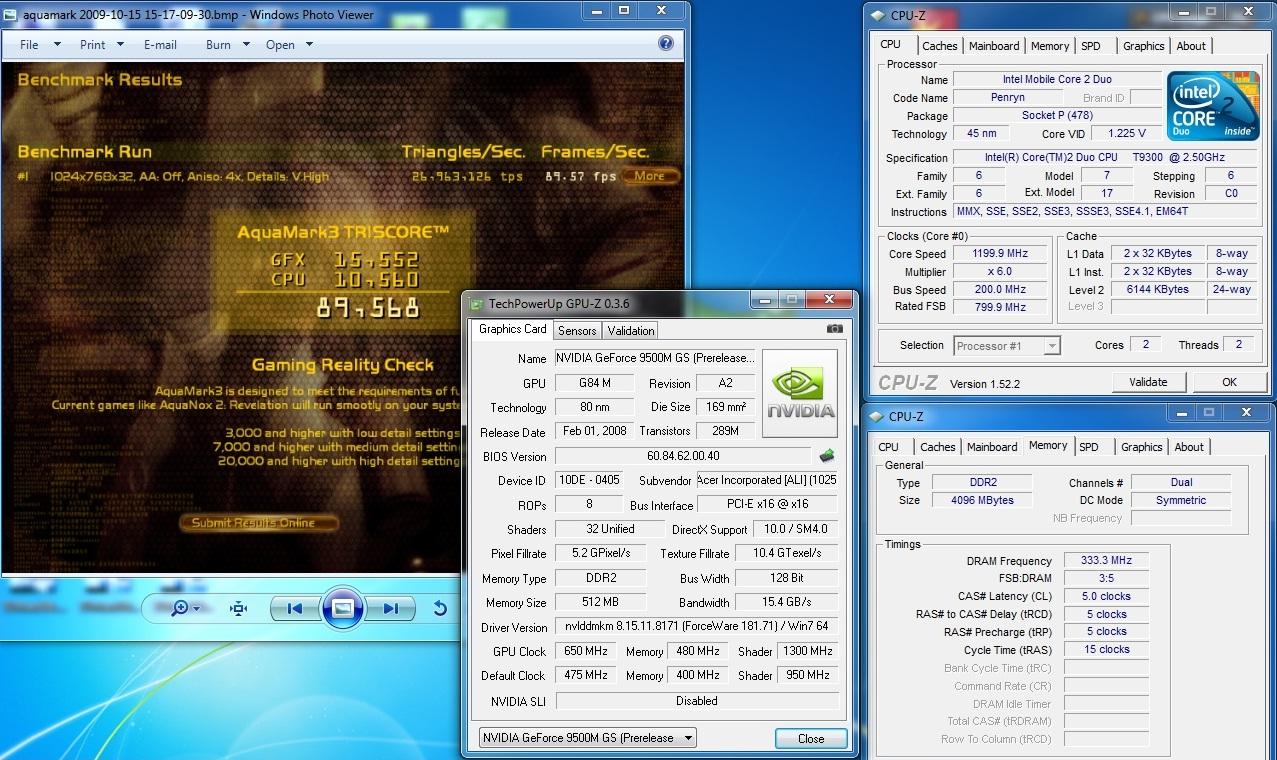The height and width of the screenshot is (760, 1277).
Task: Switch to Validation tab in GPU-Z
Action: [x=631, y=330]
